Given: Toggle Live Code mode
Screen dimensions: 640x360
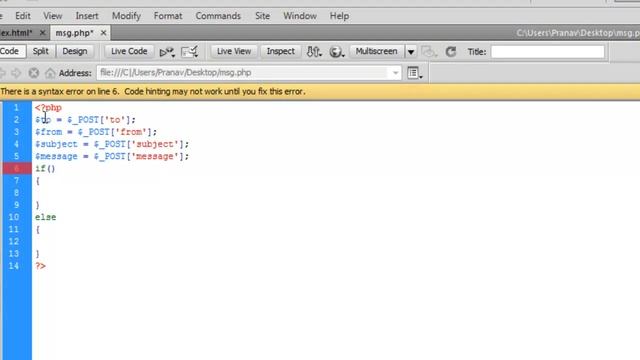Looking at the screenshot, I should [x=129, y=51].
